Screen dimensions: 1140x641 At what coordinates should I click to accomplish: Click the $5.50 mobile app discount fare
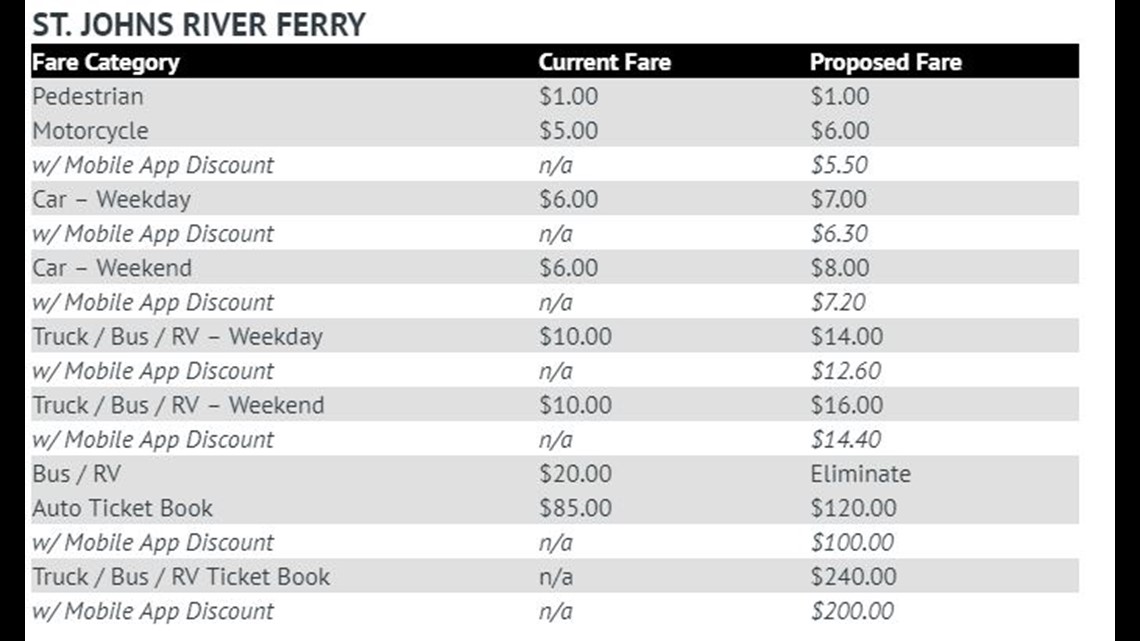(839, 165)
